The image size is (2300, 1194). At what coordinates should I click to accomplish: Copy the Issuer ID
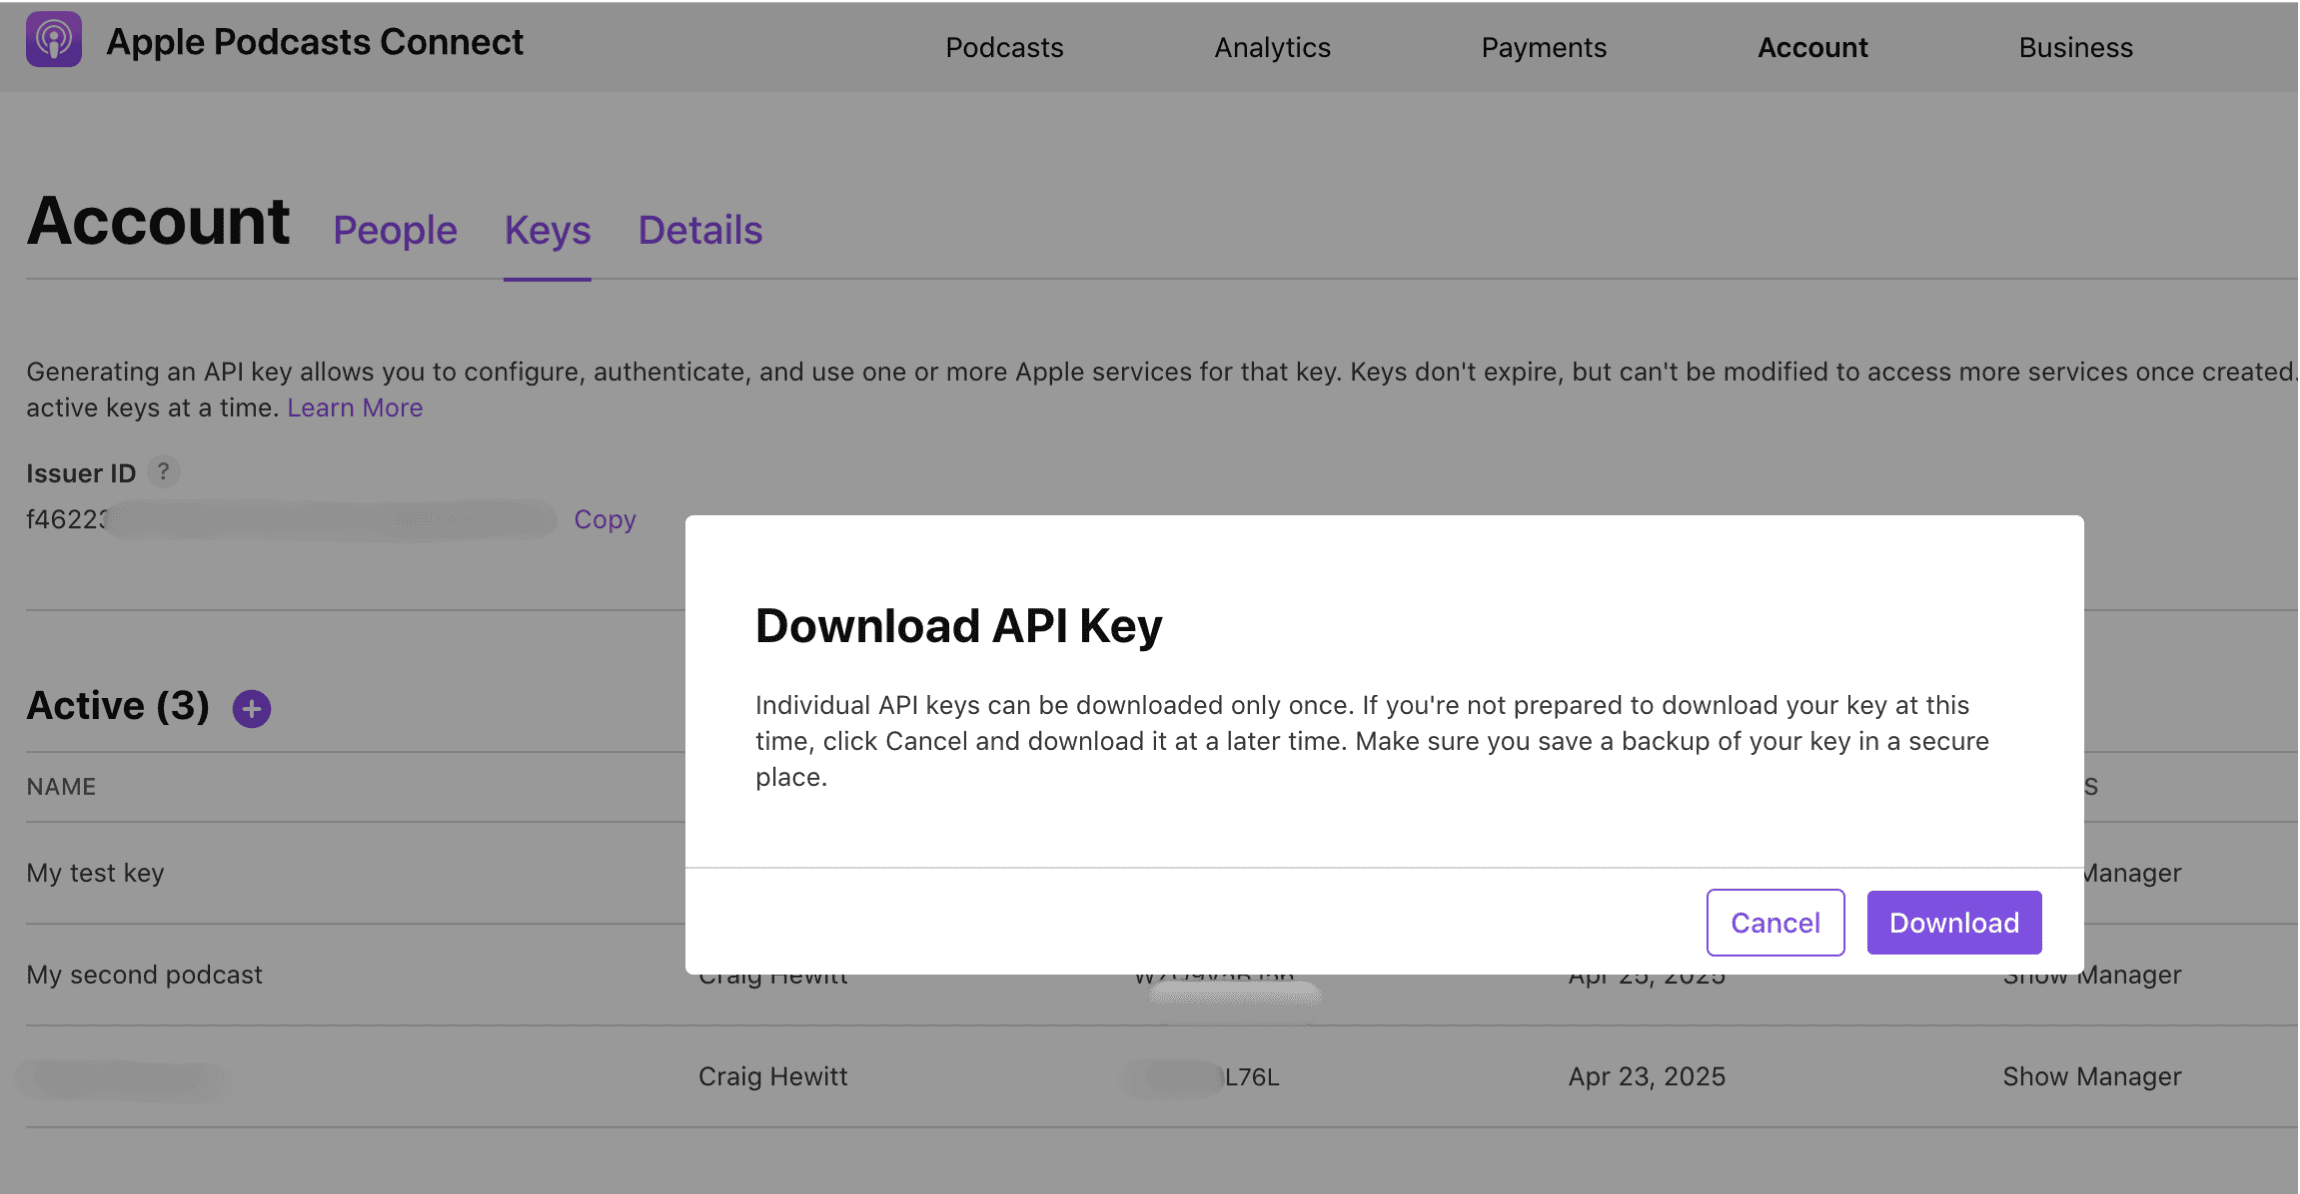605,519
